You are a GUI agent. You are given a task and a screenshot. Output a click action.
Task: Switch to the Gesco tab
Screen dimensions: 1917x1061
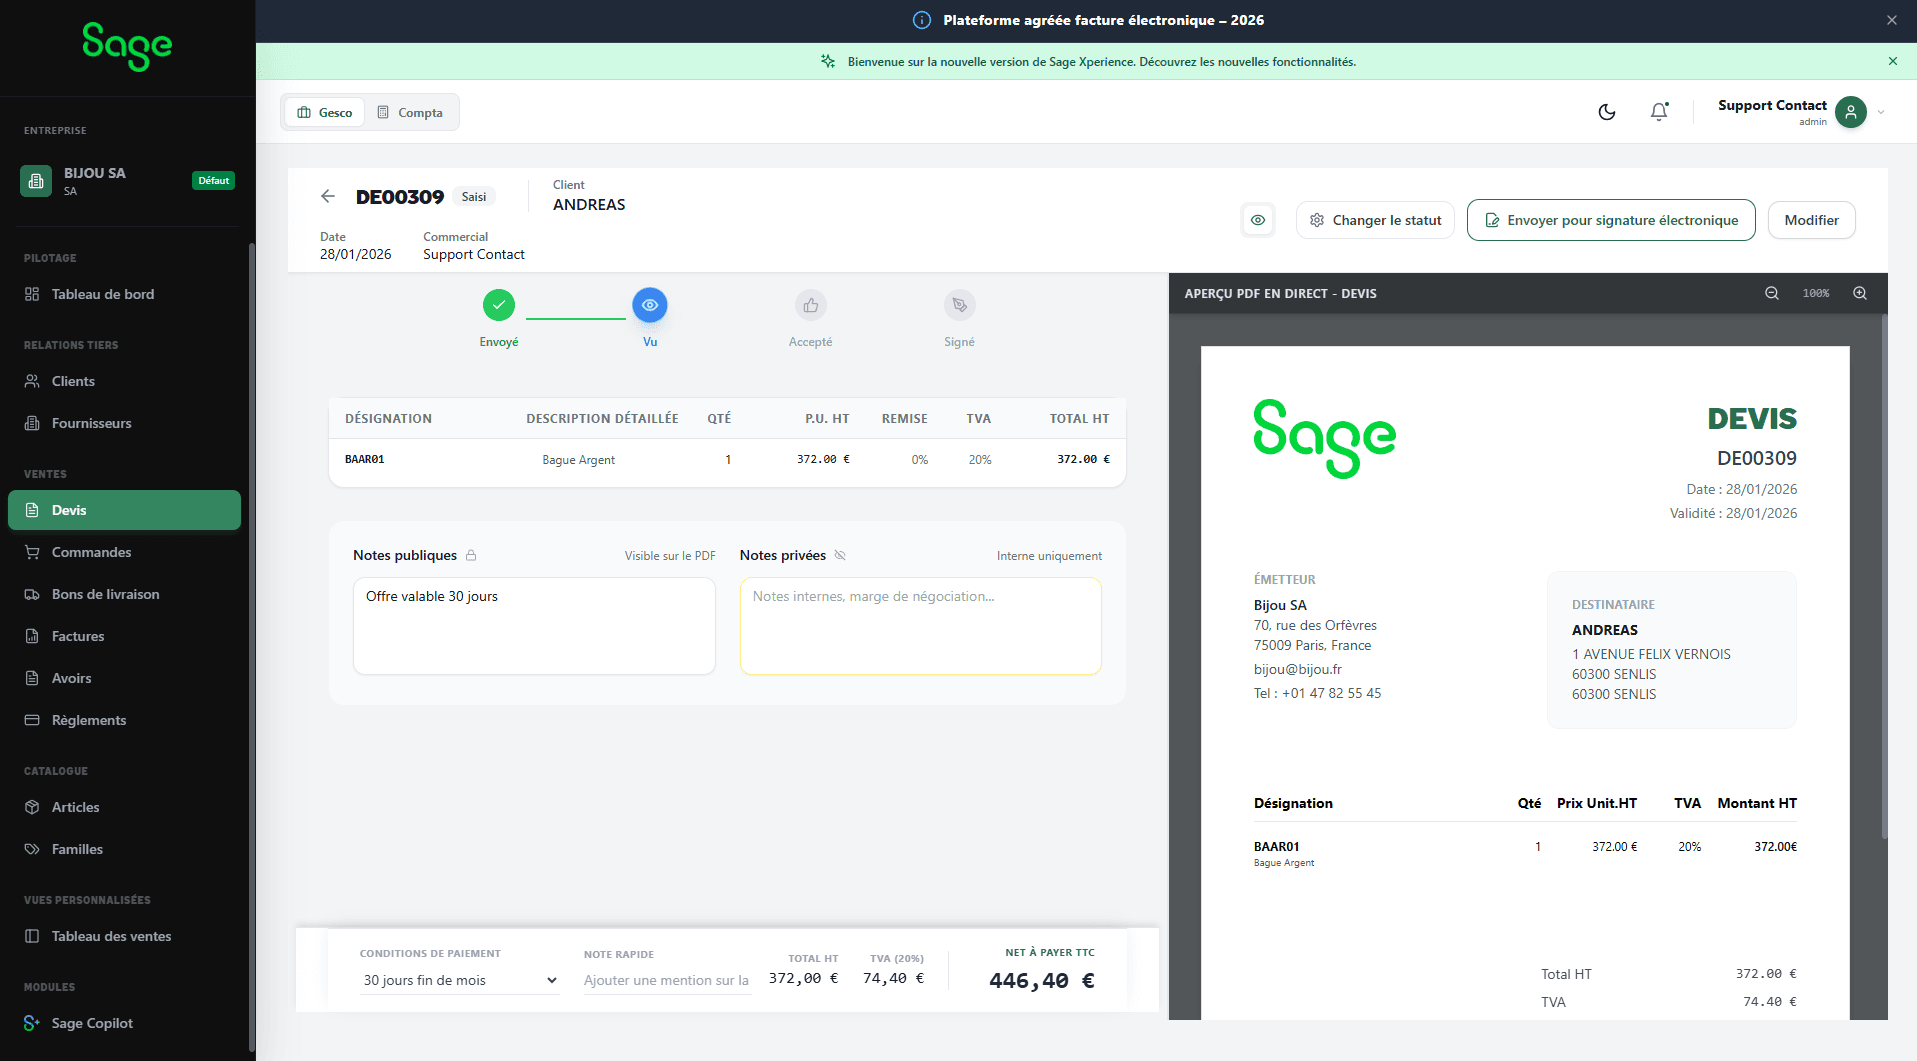tap(325, 112)
